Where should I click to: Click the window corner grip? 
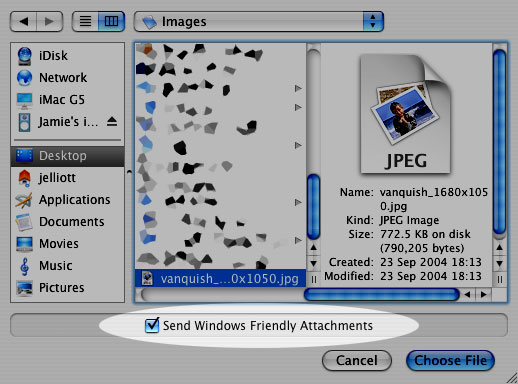tap(512, 378)
